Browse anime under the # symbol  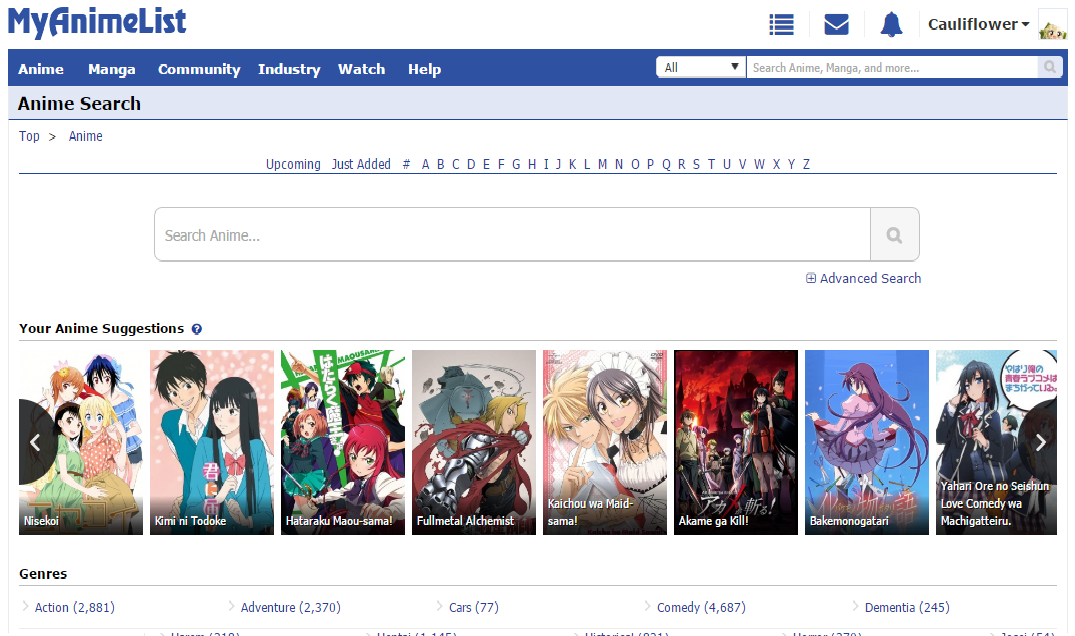[406, 164]
